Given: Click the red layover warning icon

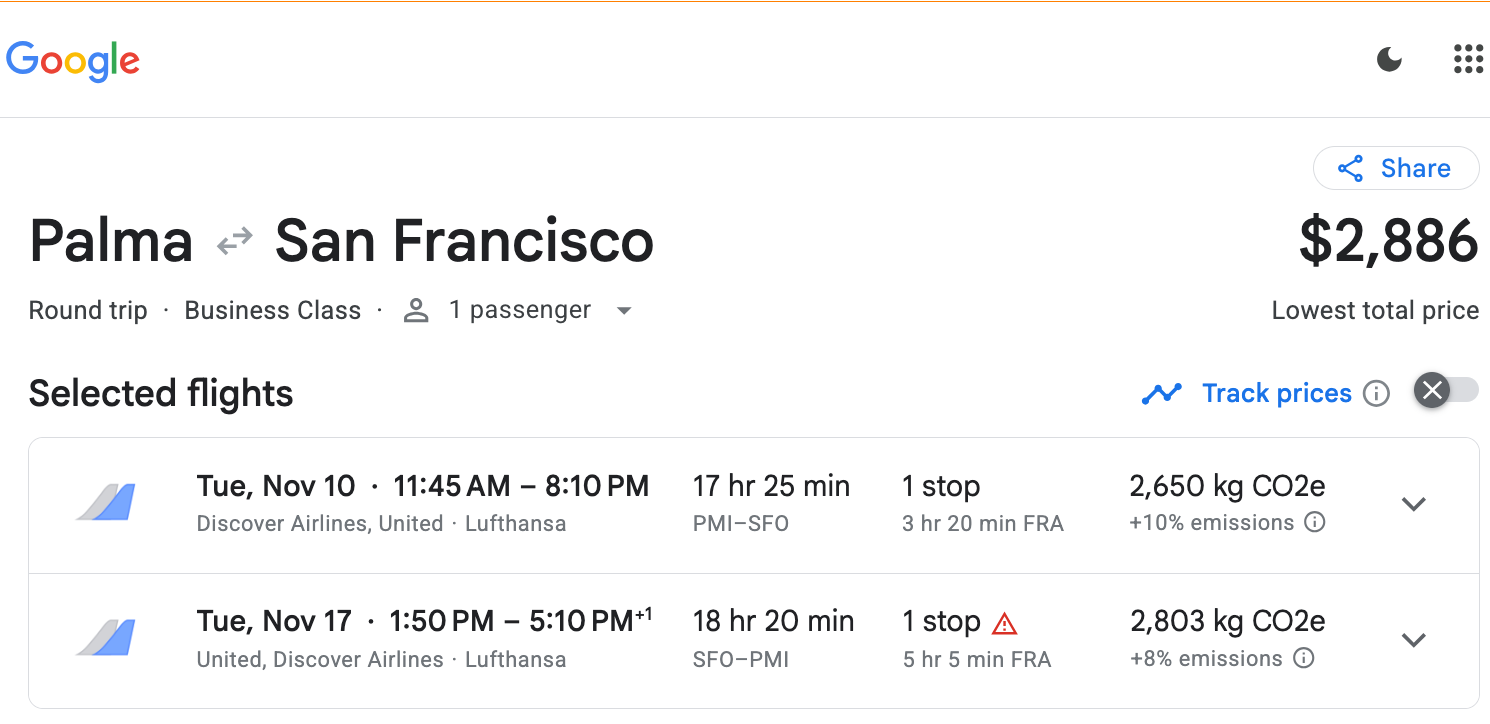Looking at the screenshot, I should (x=1004, y=624).
